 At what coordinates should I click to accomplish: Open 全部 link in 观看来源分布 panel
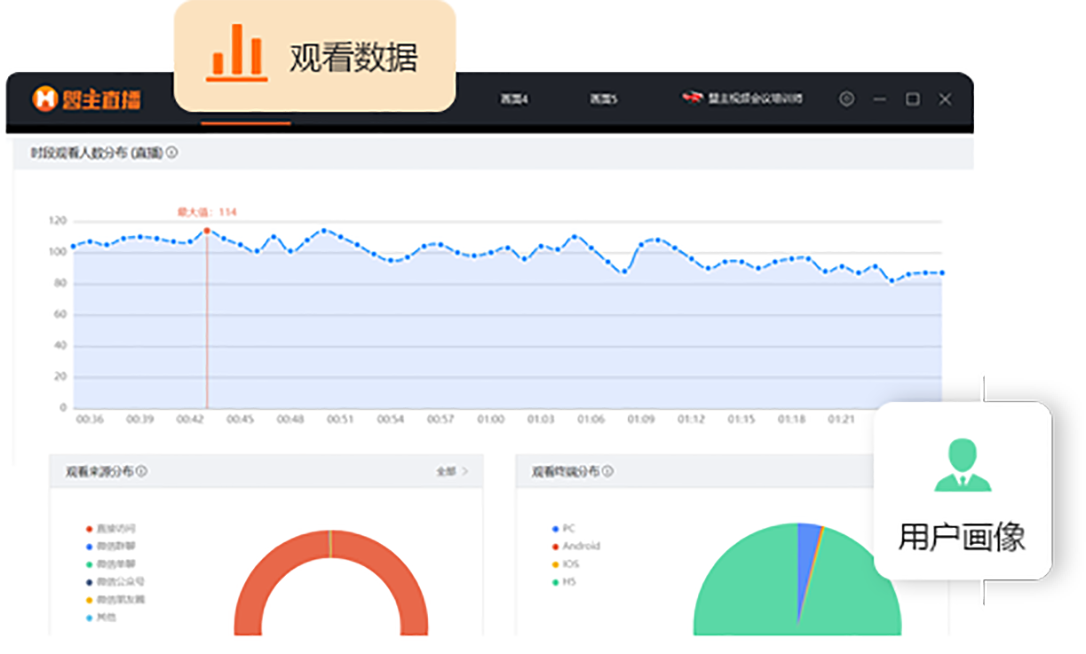[445, 471]
